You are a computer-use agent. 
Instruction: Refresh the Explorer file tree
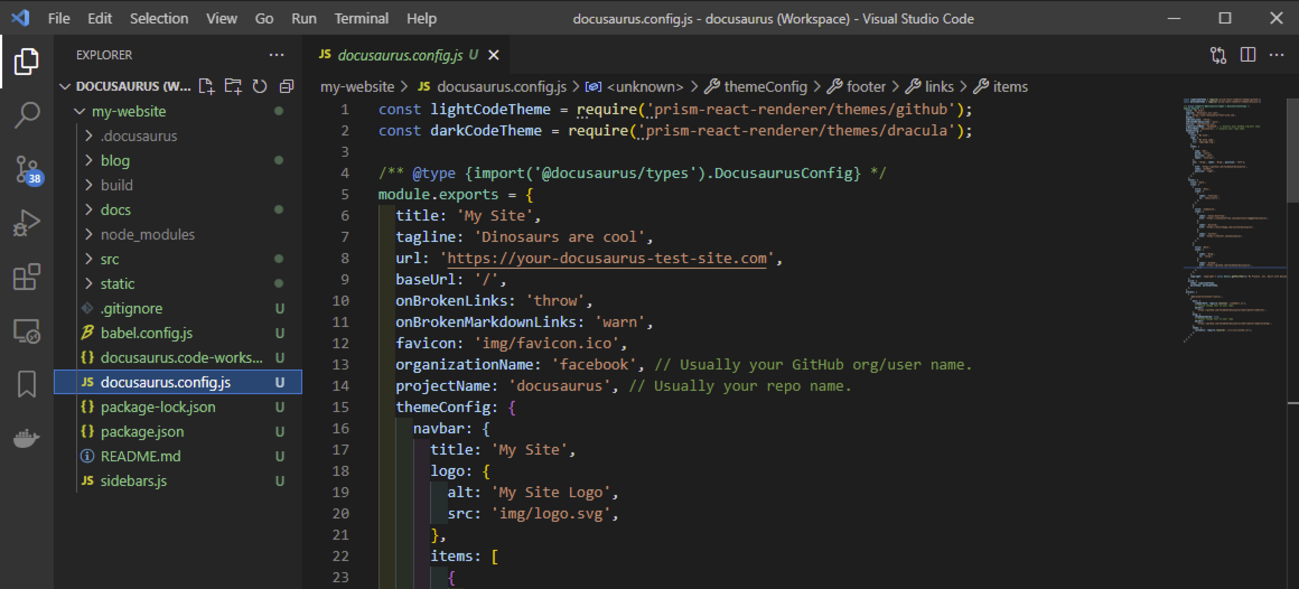click(x=260, y=87)
